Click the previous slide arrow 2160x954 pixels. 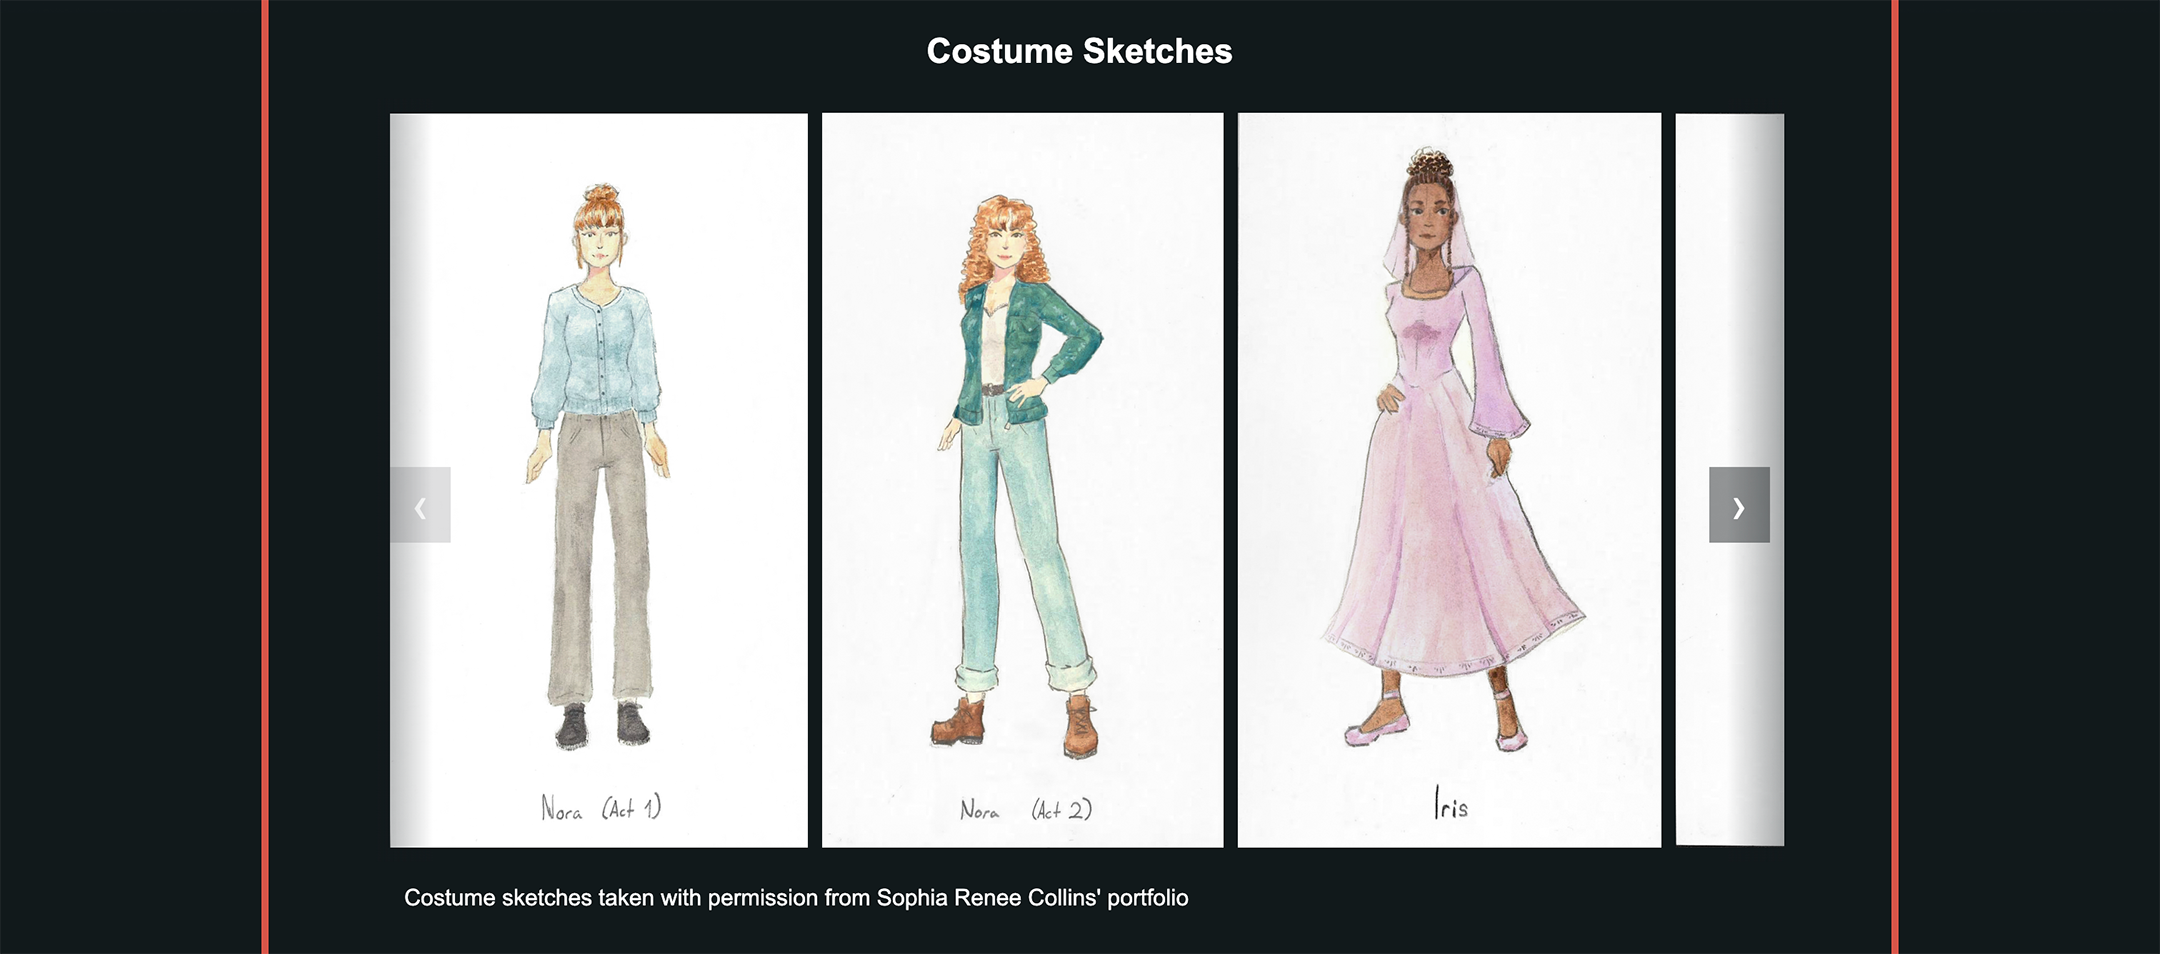coord(420,505)
